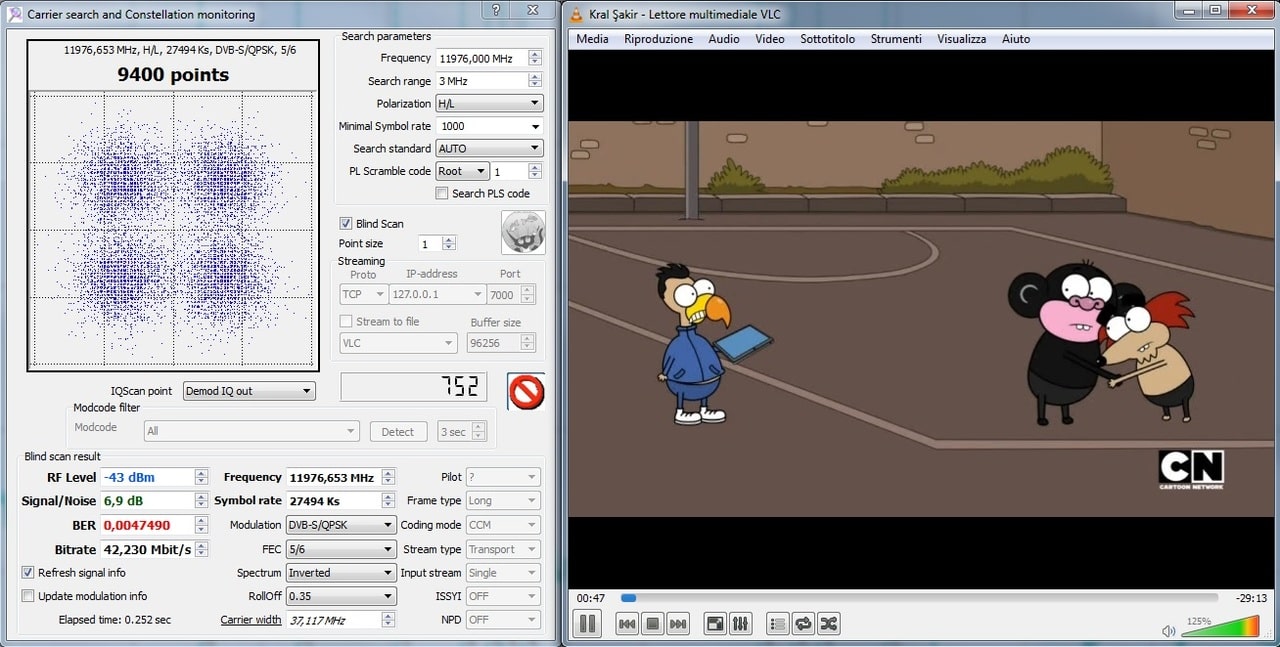Viewport: 1280px width, 647px height.
Task: Open the Spectrum Inverted dropdown
Action: click(340, 572)
